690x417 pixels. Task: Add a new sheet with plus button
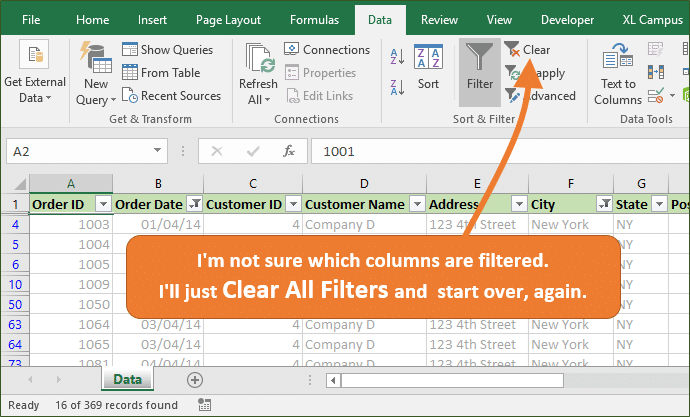pyautogui.click(x=195, y=380)
